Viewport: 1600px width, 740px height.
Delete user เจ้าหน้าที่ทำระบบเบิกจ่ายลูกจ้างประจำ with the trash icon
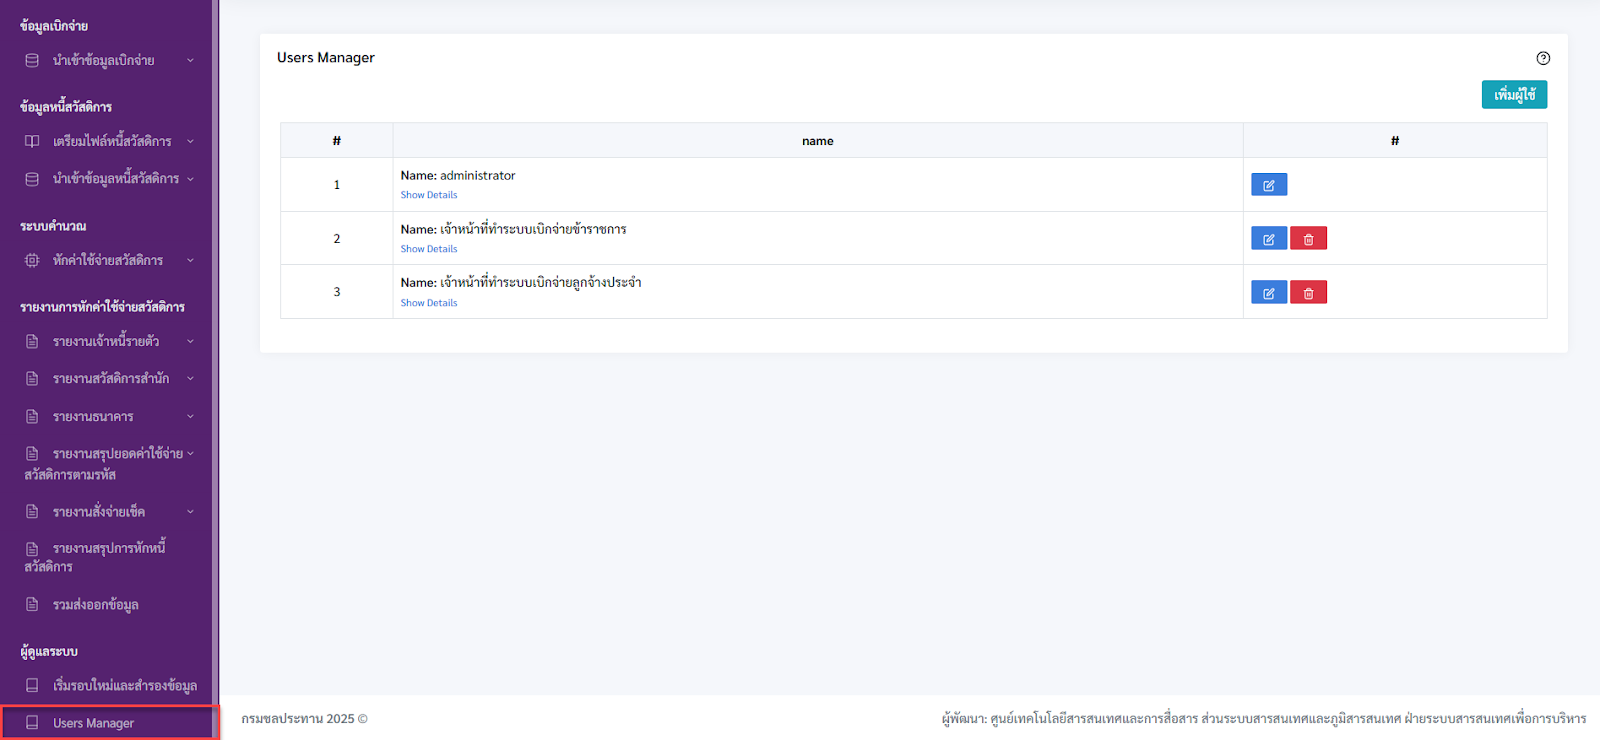pos(1308,293)
